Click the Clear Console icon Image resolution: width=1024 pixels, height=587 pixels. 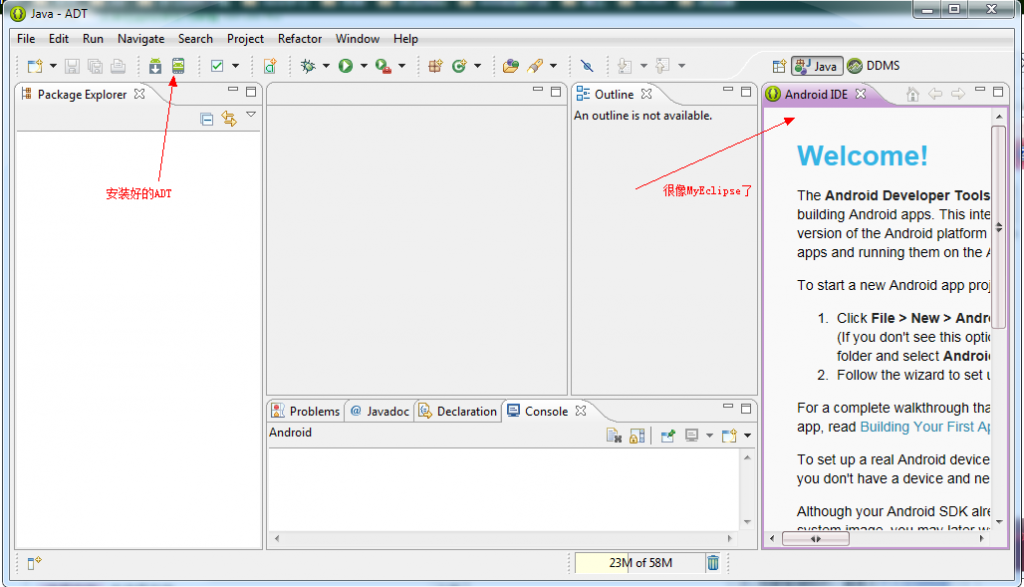(x=613, y=436)
